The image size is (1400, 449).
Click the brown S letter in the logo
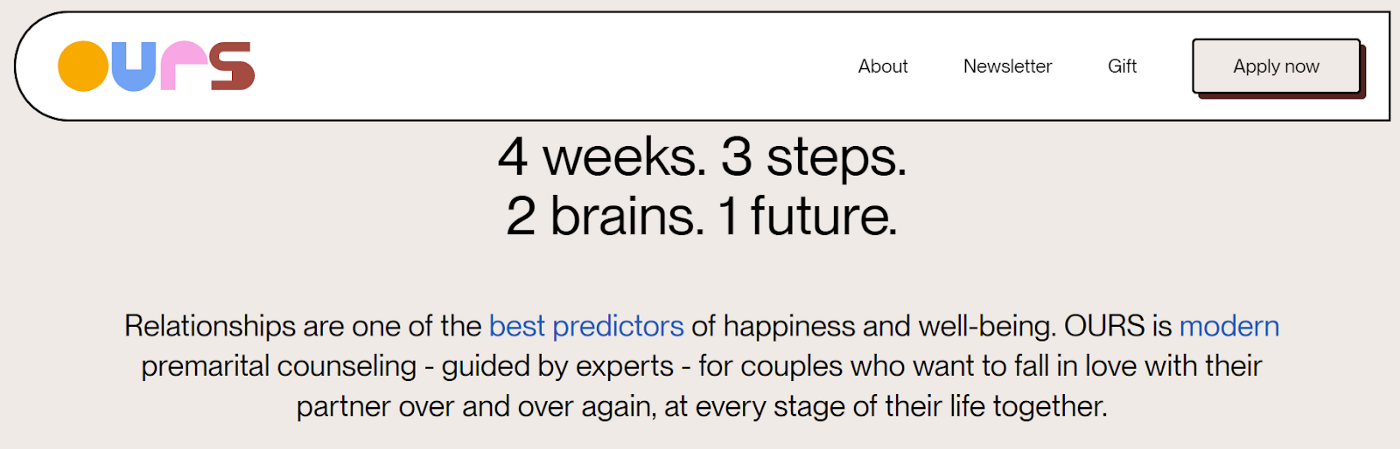coord(232,67)
